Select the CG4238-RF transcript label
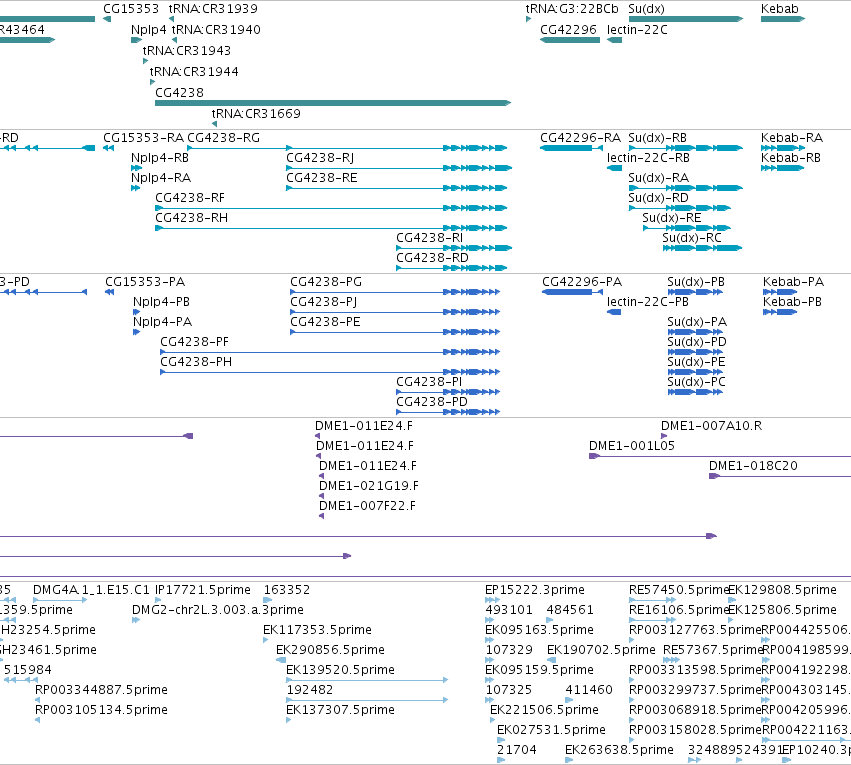Image resolution: width=851 pixels, height=765 pixels. point(190,198)
